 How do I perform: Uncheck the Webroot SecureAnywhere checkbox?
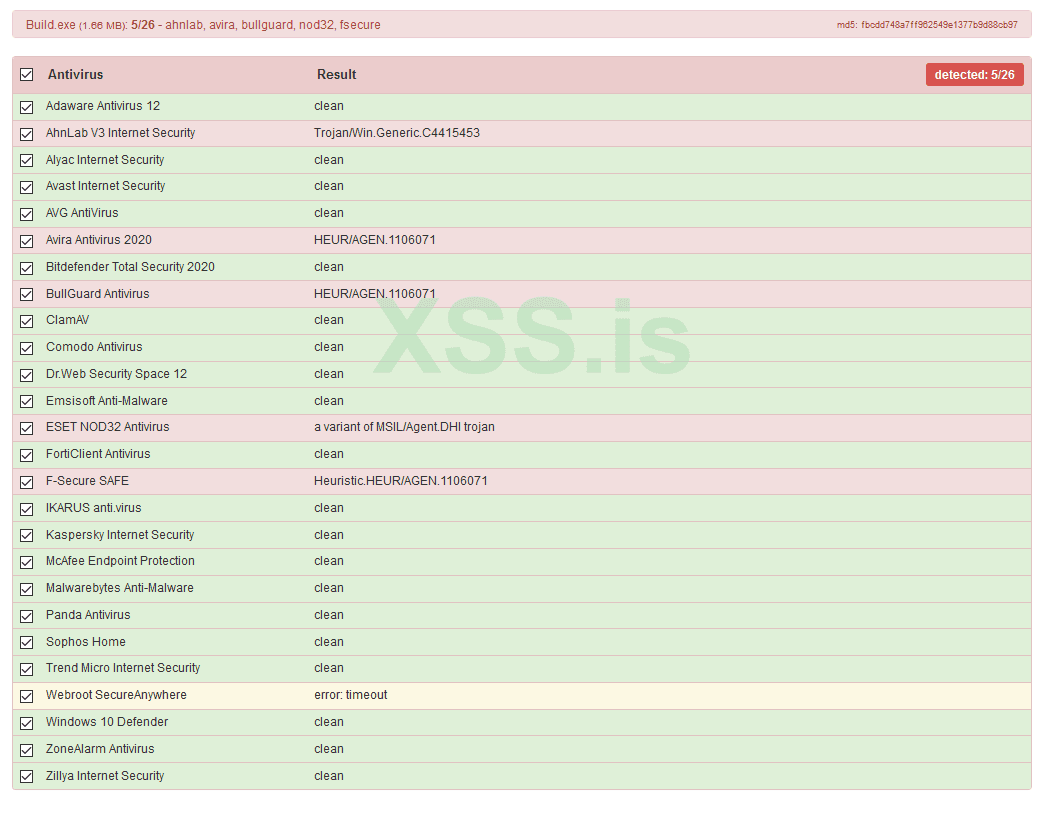pyautogui.click(x=27, y=696)
